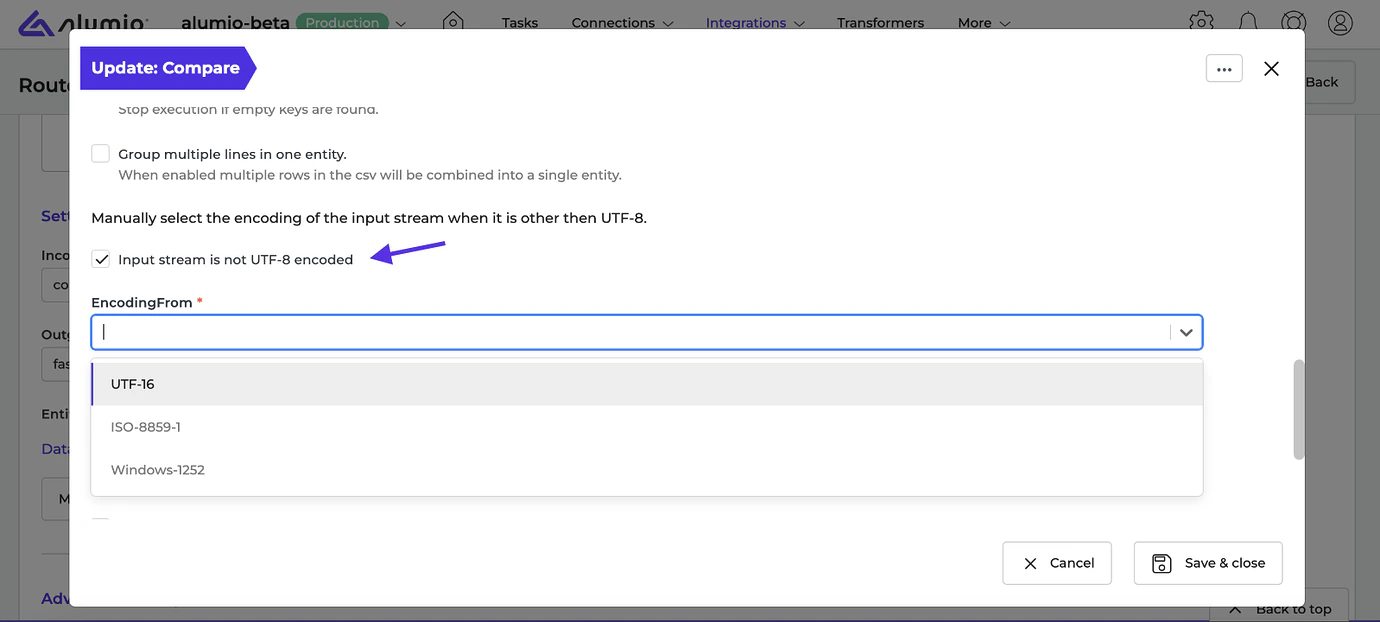Viewport: 1380px width, 622px height.
Task: Click the Alumio logo
Action: coord(84,22)
